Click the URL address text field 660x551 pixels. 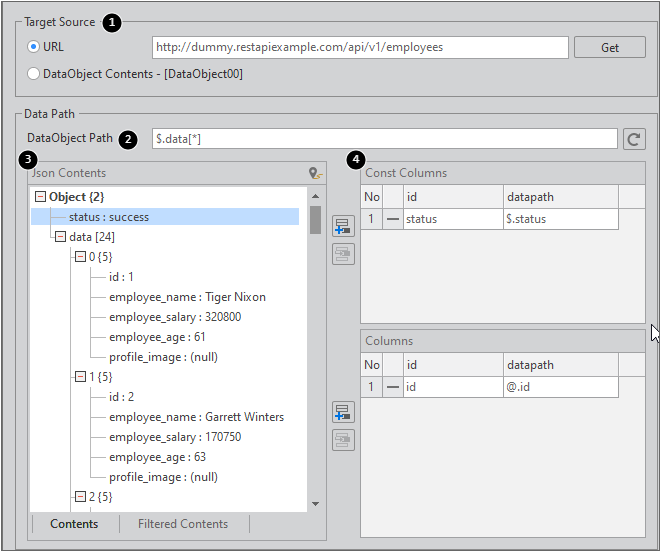pos(360,47)
